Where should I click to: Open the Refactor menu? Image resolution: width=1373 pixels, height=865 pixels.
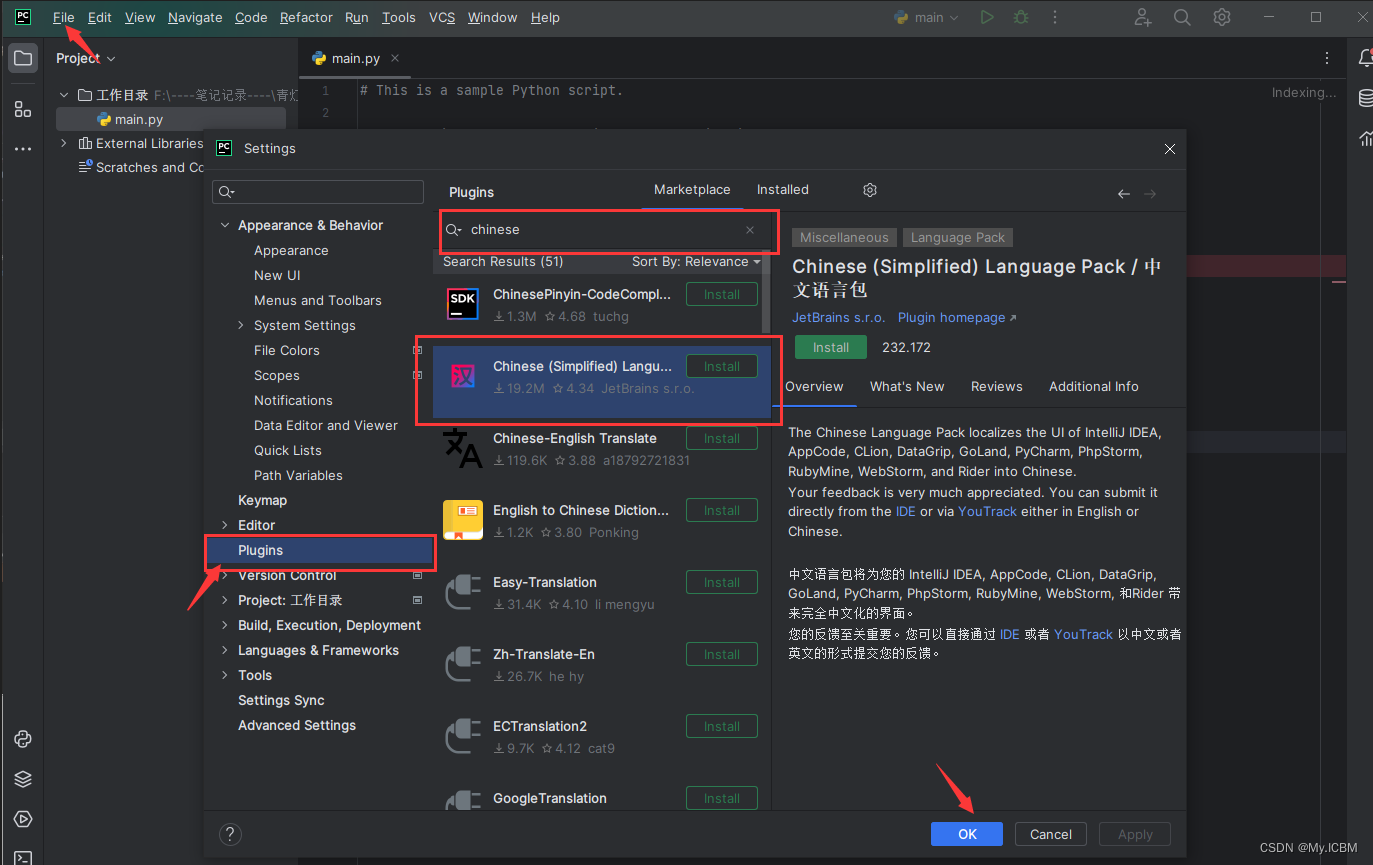click(306, 17)
